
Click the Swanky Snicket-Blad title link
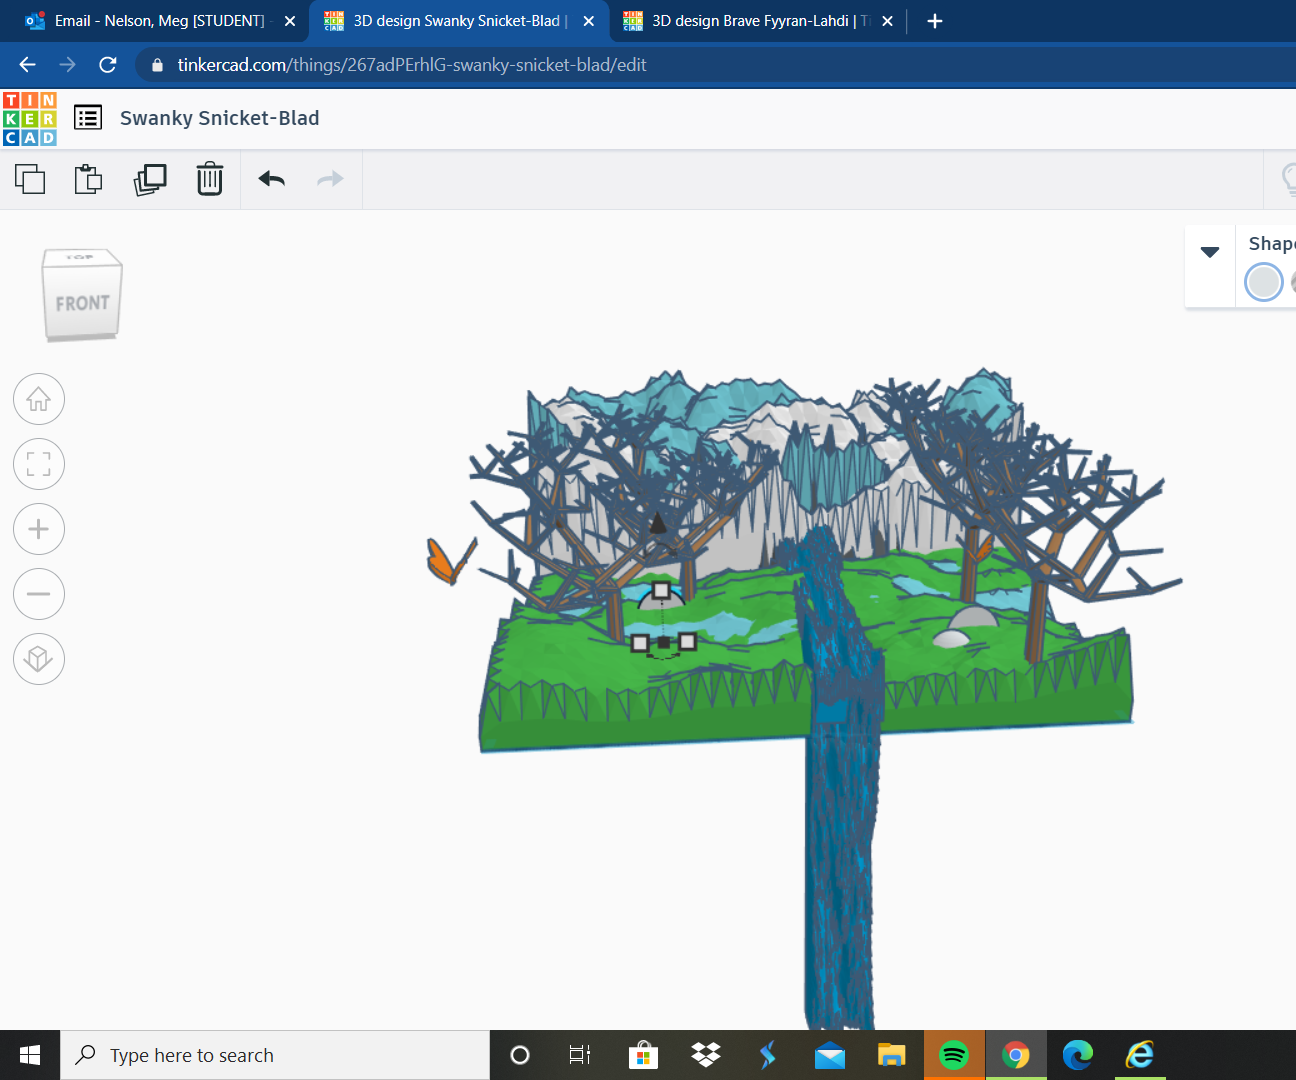coord(219,117)
